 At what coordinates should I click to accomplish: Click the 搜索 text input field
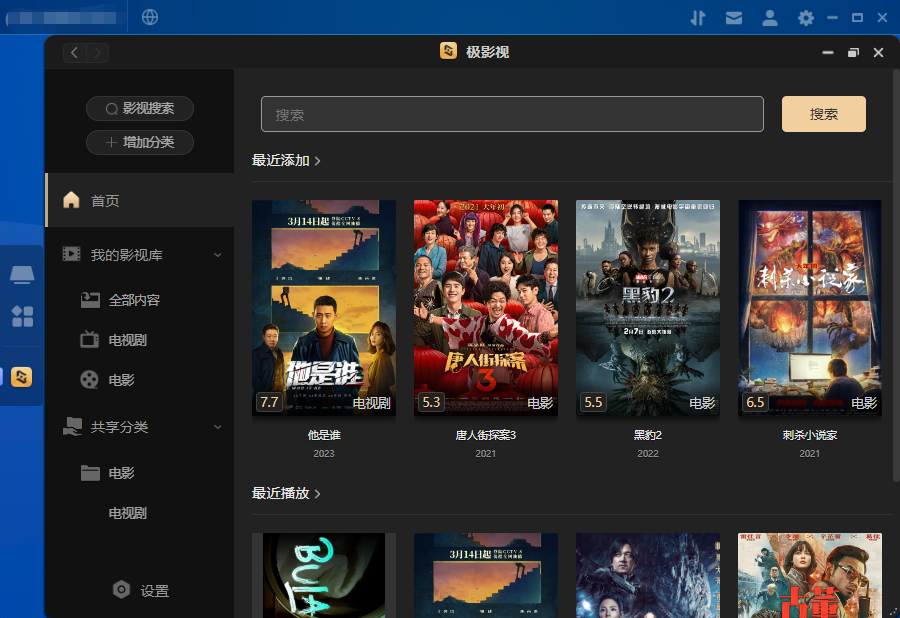(x=512, y=114)
